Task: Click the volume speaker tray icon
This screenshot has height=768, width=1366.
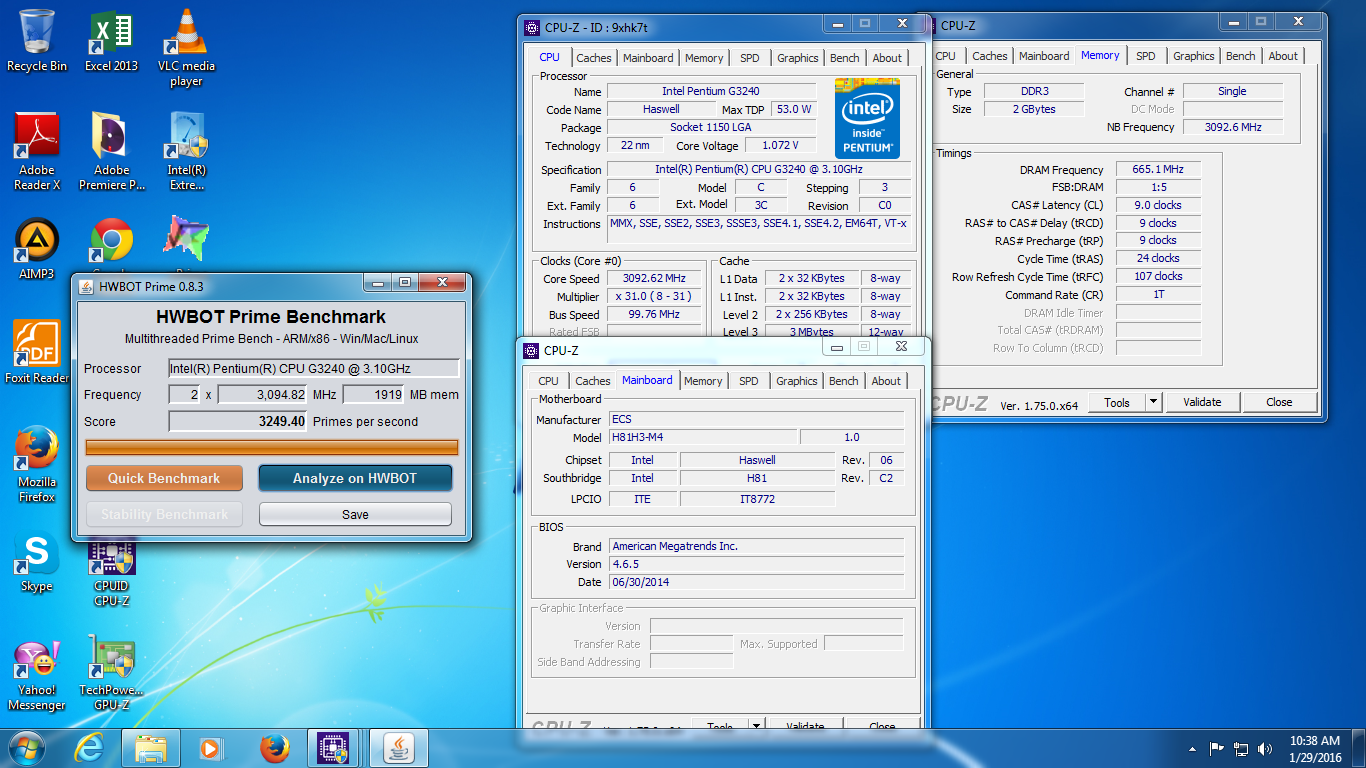Action: point(1265,748)
